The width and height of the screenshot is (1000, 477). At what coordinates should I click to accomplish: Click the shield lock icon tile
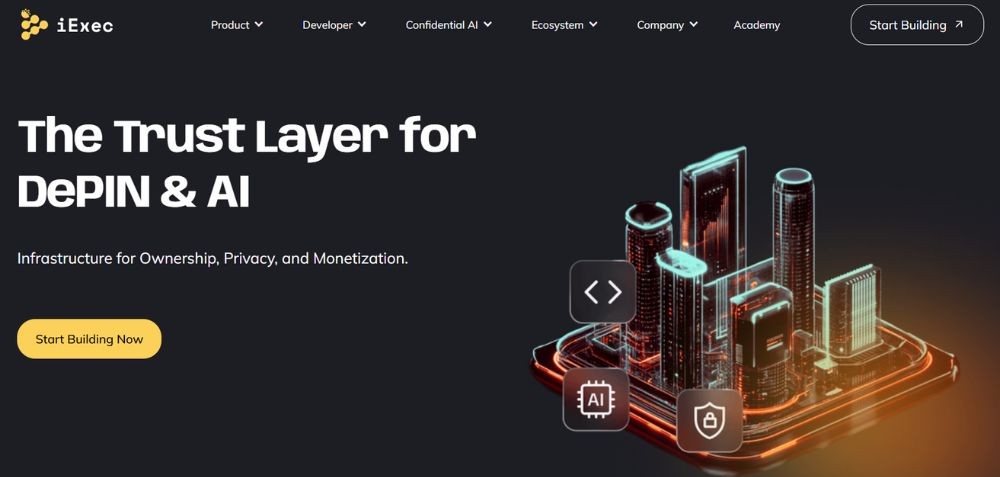[x=710, y=420]
